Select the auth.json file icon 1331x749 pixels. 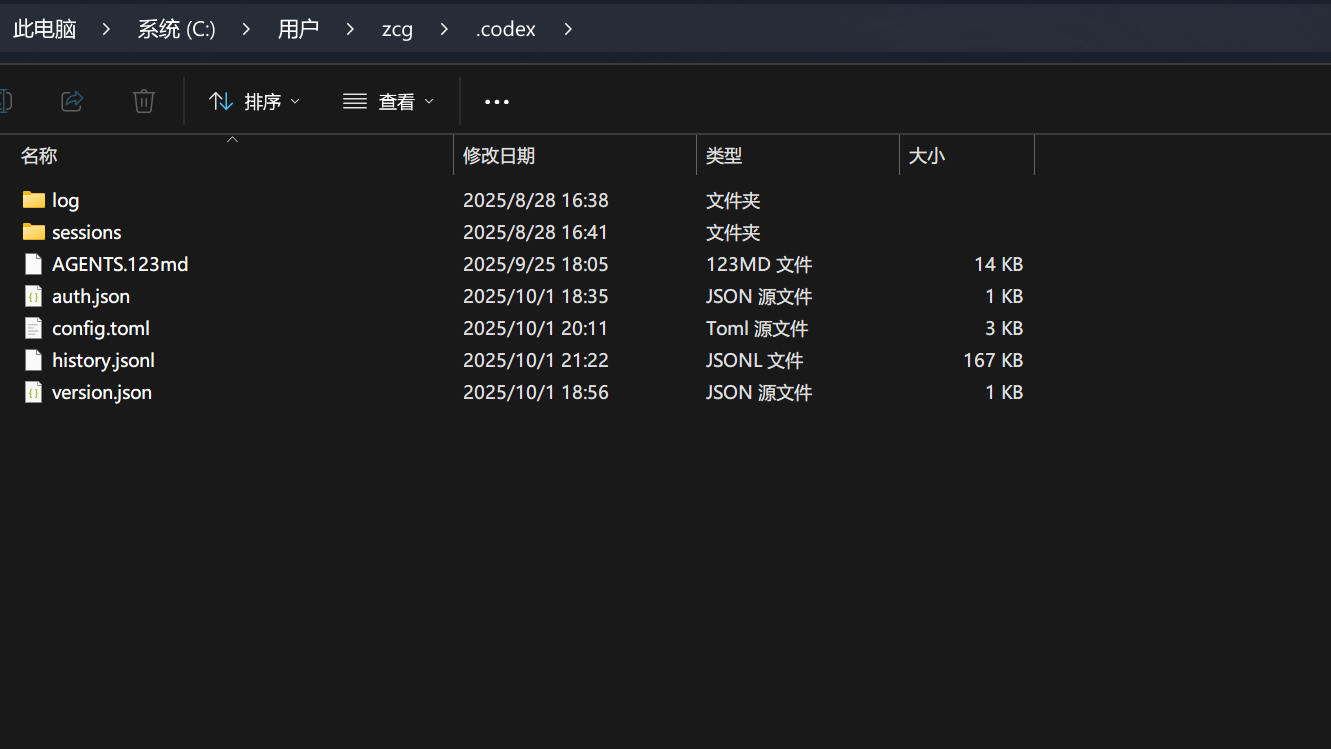[34, 296]
